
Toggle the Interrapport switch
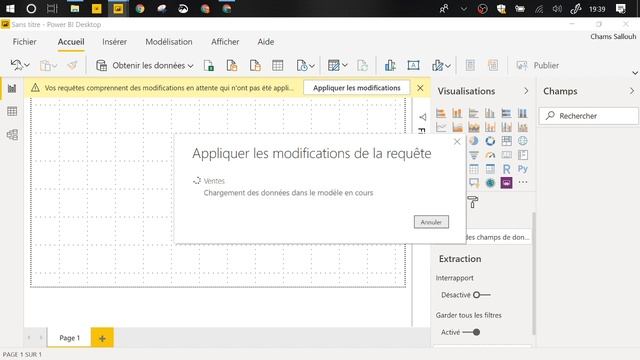(481, 295)
